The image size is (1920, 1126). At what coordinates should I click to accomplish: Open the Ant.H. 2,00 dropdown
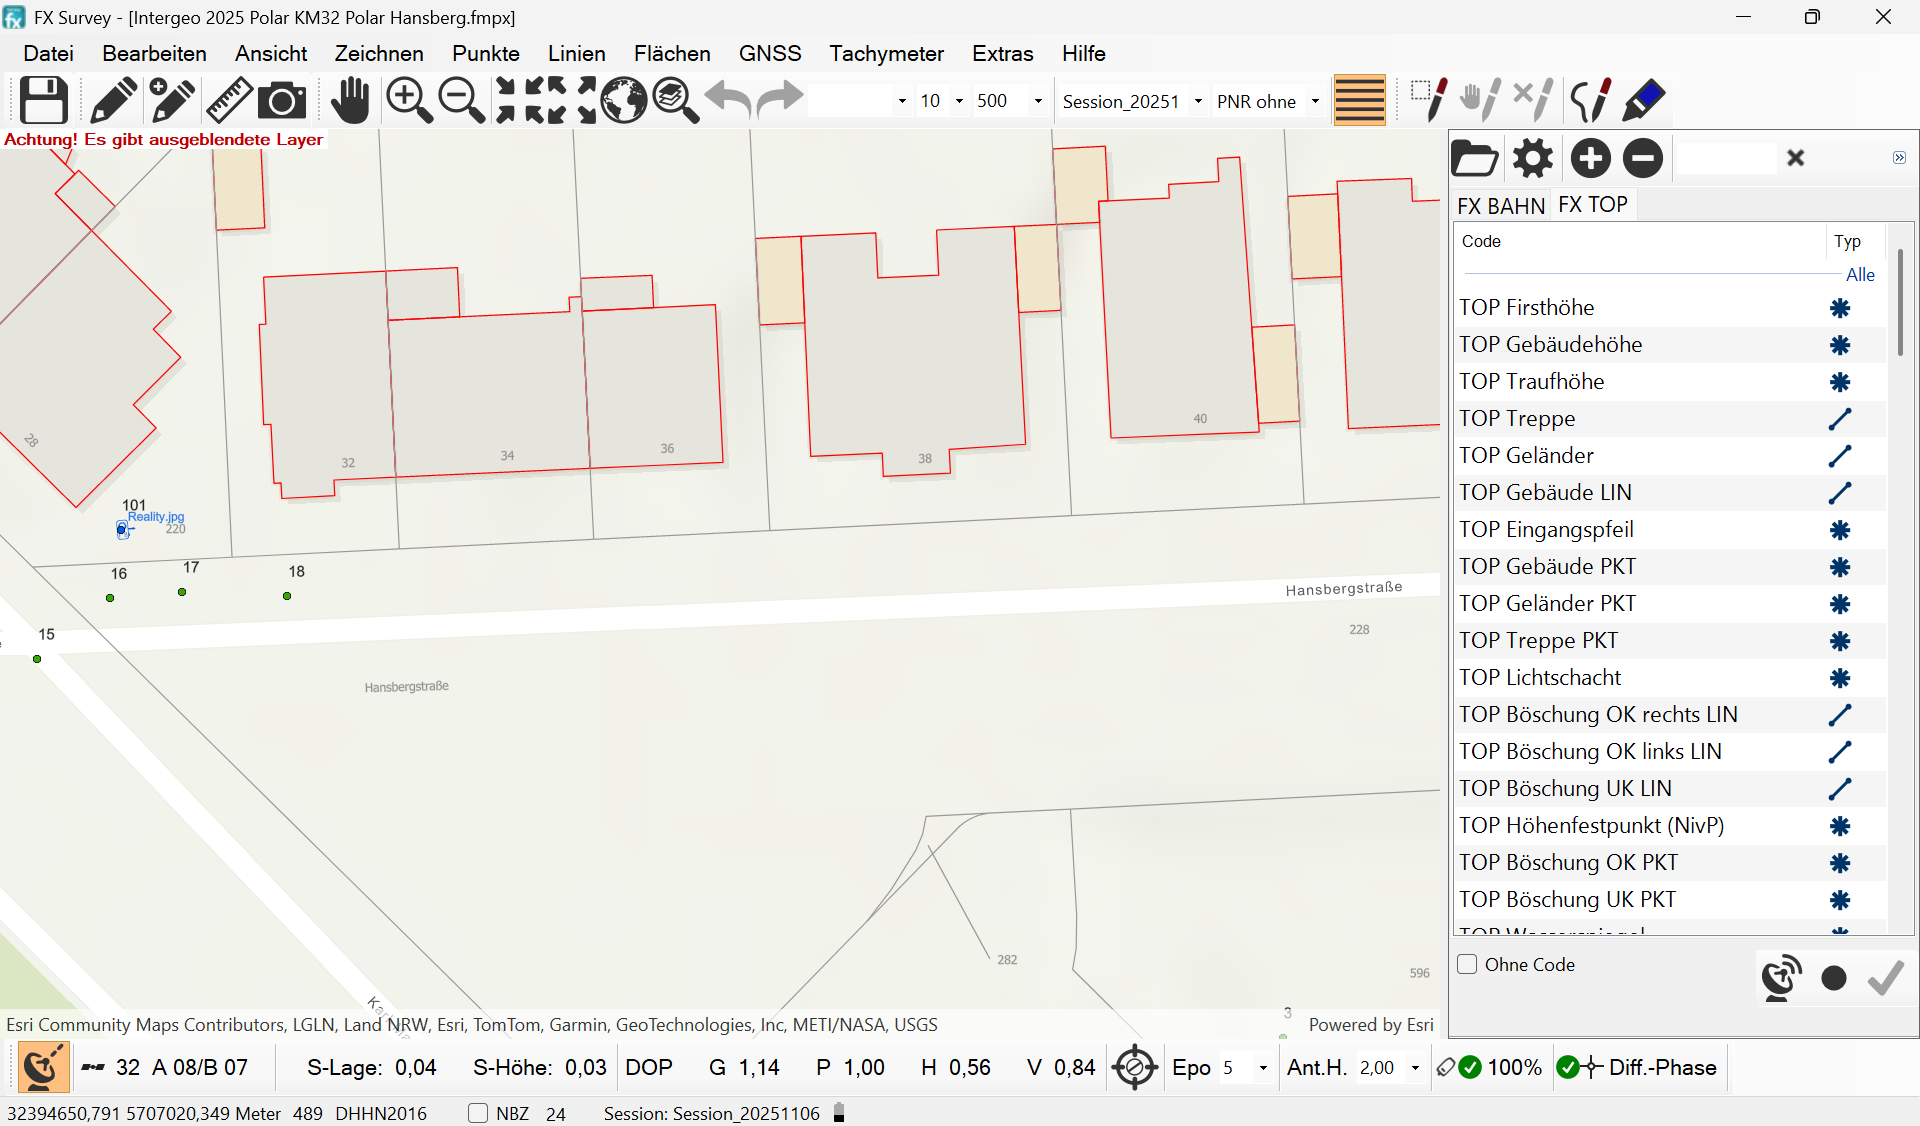pyautogui.click(x=1415, y=1068)
